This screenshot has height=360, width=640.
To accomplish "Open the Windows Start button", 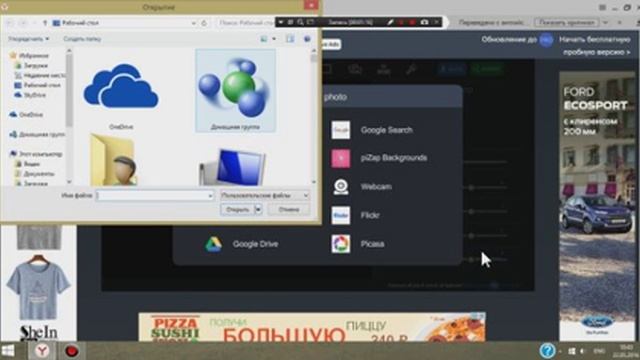I will tap(8, 351).
